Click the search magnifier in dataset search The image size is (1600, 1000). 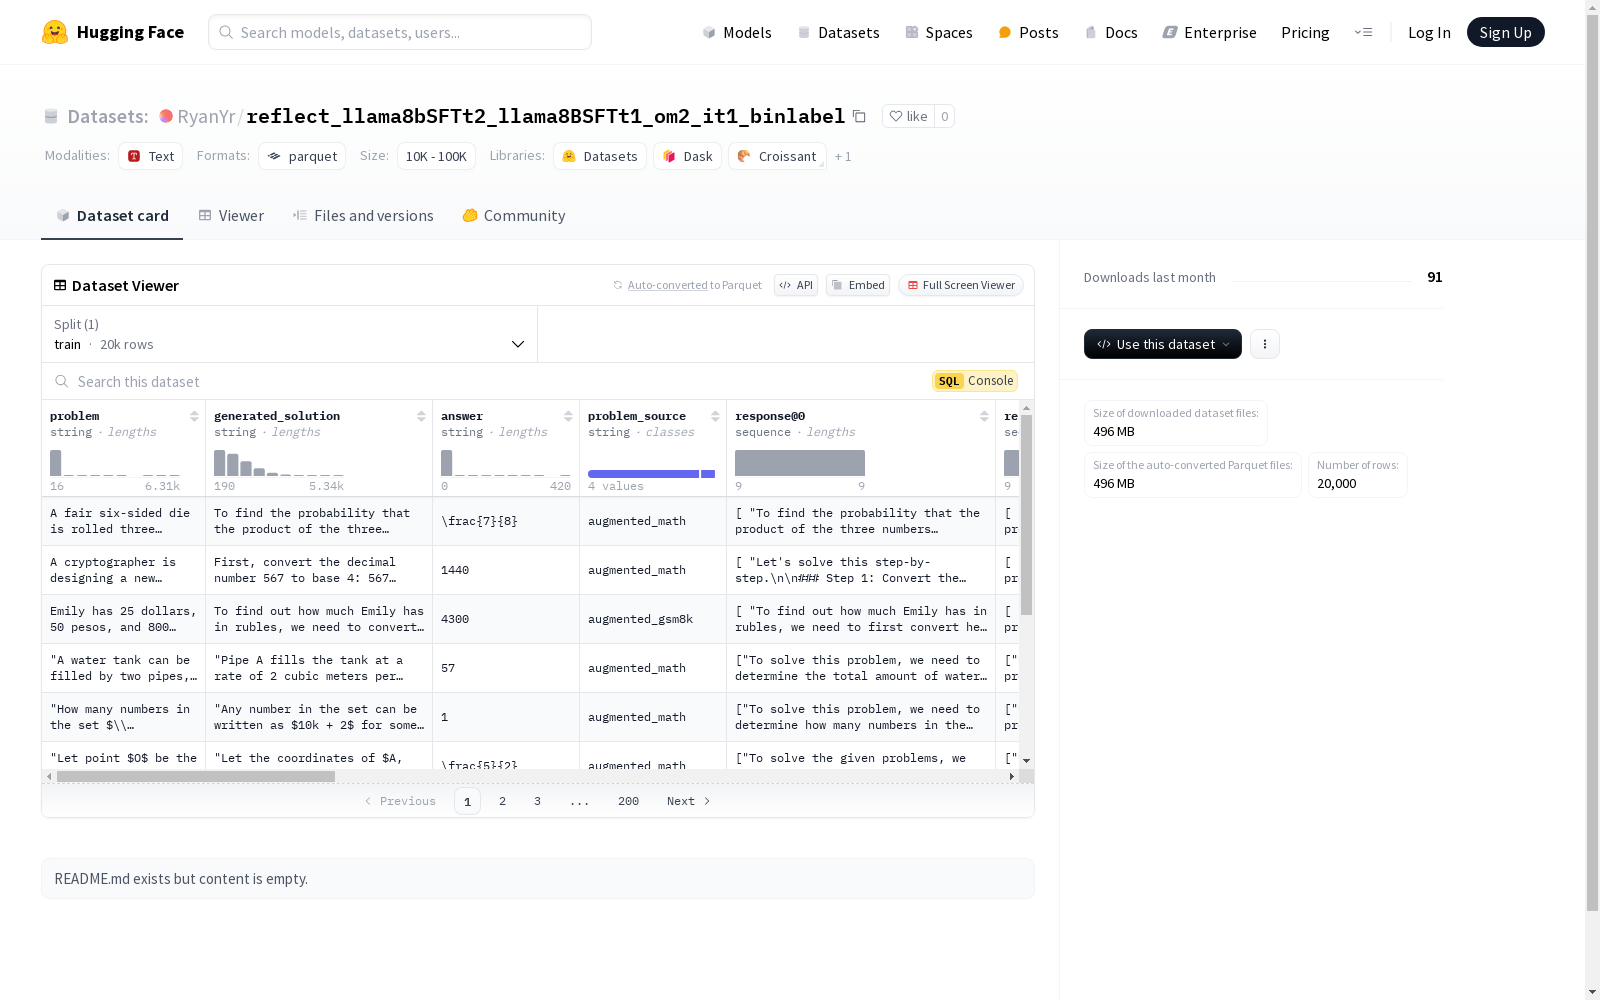tap(62, 381)
